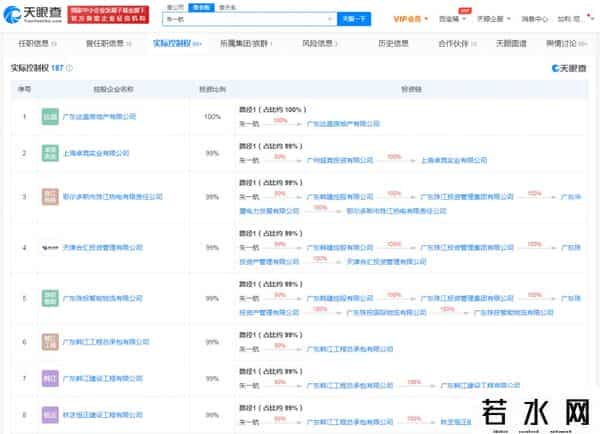Click the info icon beside 实际控制权 187
600x434 pixels.
coord(69,68)
